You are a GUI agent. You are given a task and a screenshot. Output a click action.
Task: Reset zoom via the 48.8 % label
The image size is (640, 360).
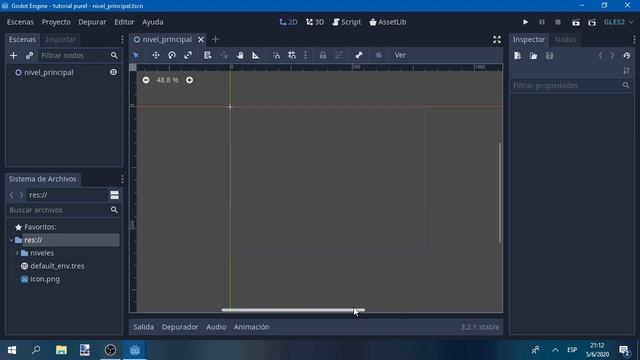coord(167,80)
